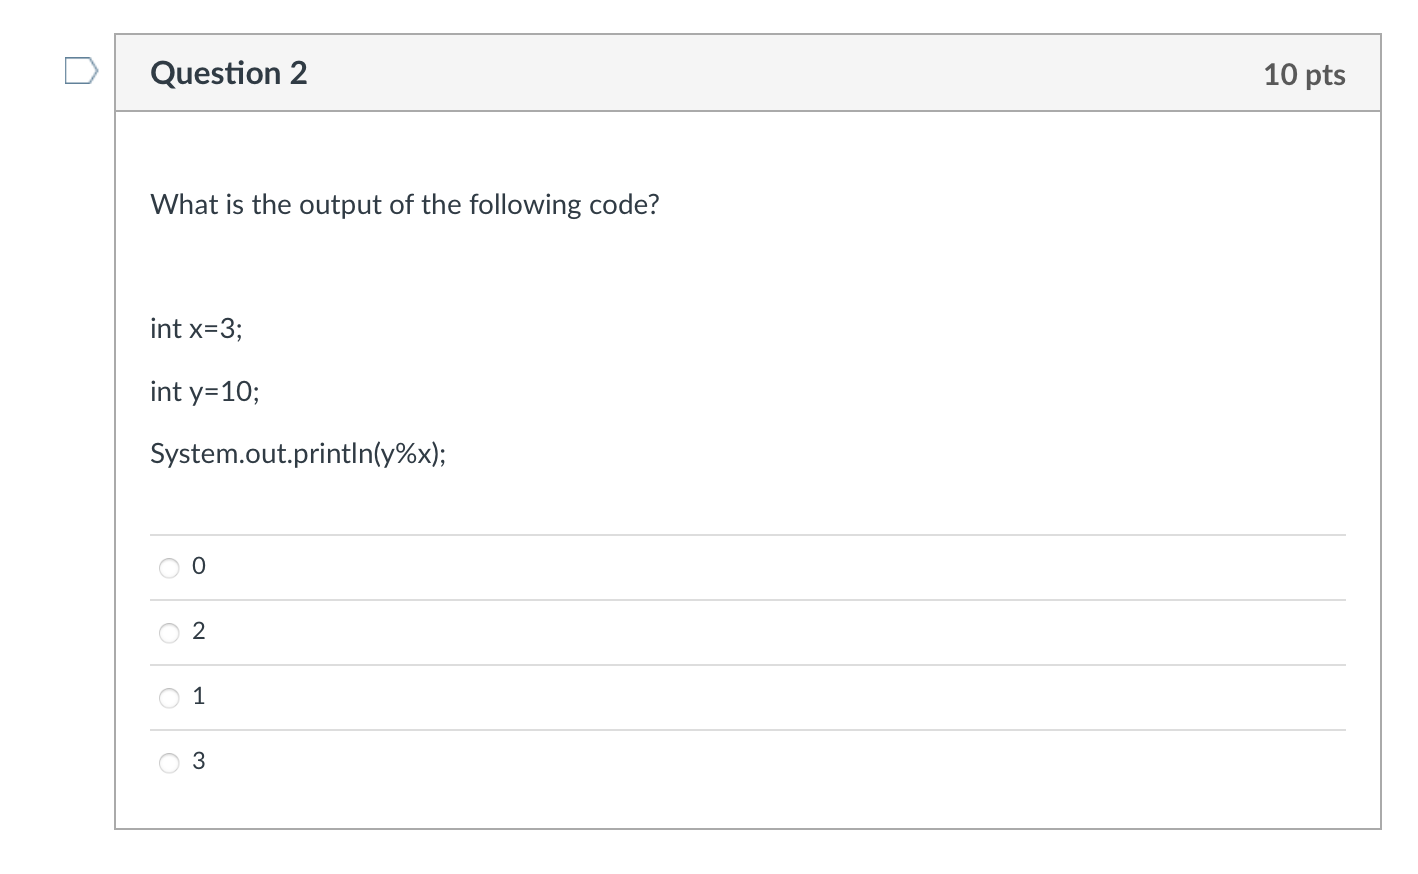Choose the radio button for answer 2
Viewport: 1418px width, 874px height.
[x=170, y=633]
